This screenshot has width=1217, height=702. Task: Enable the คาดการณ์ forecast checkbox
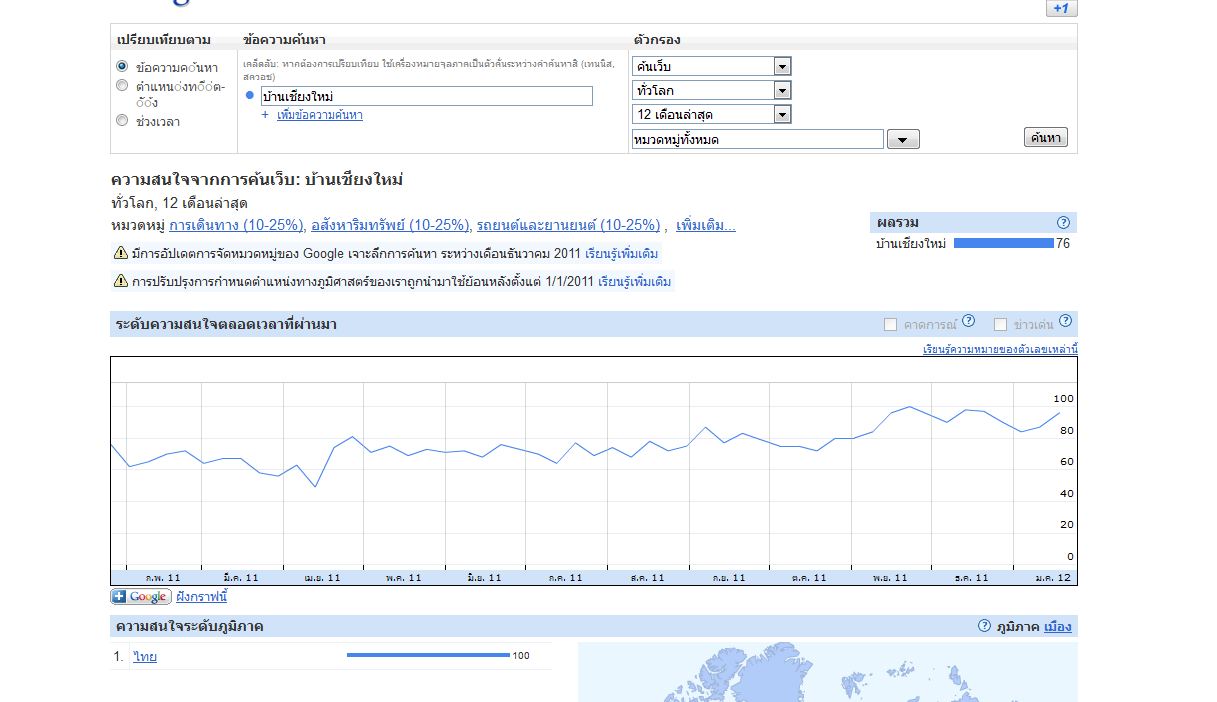890,324
